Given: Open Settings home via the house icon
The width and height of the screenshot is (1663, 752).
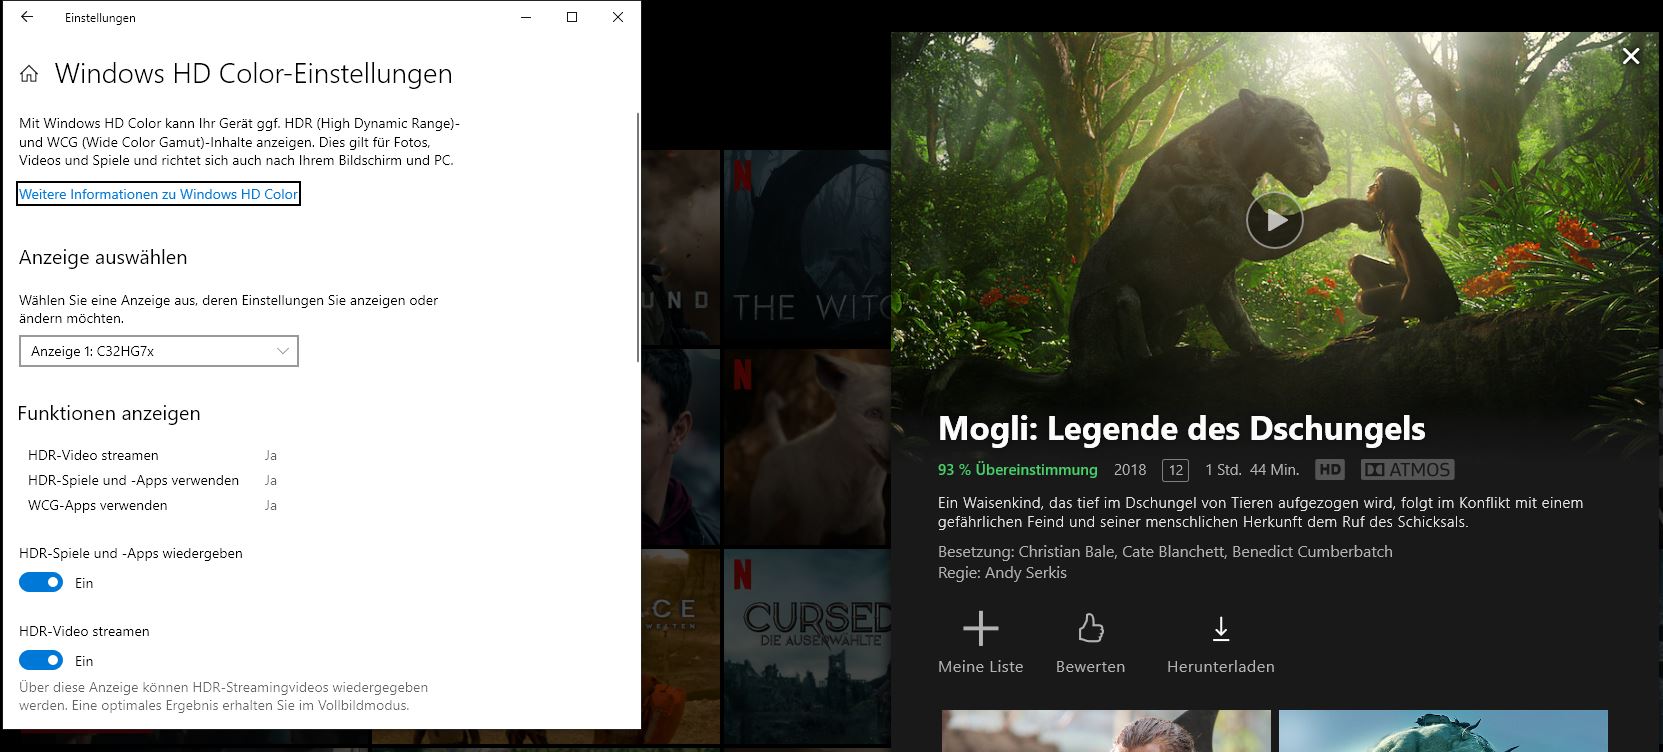Looking at the screenshot, I should click(x=29, y=74).
